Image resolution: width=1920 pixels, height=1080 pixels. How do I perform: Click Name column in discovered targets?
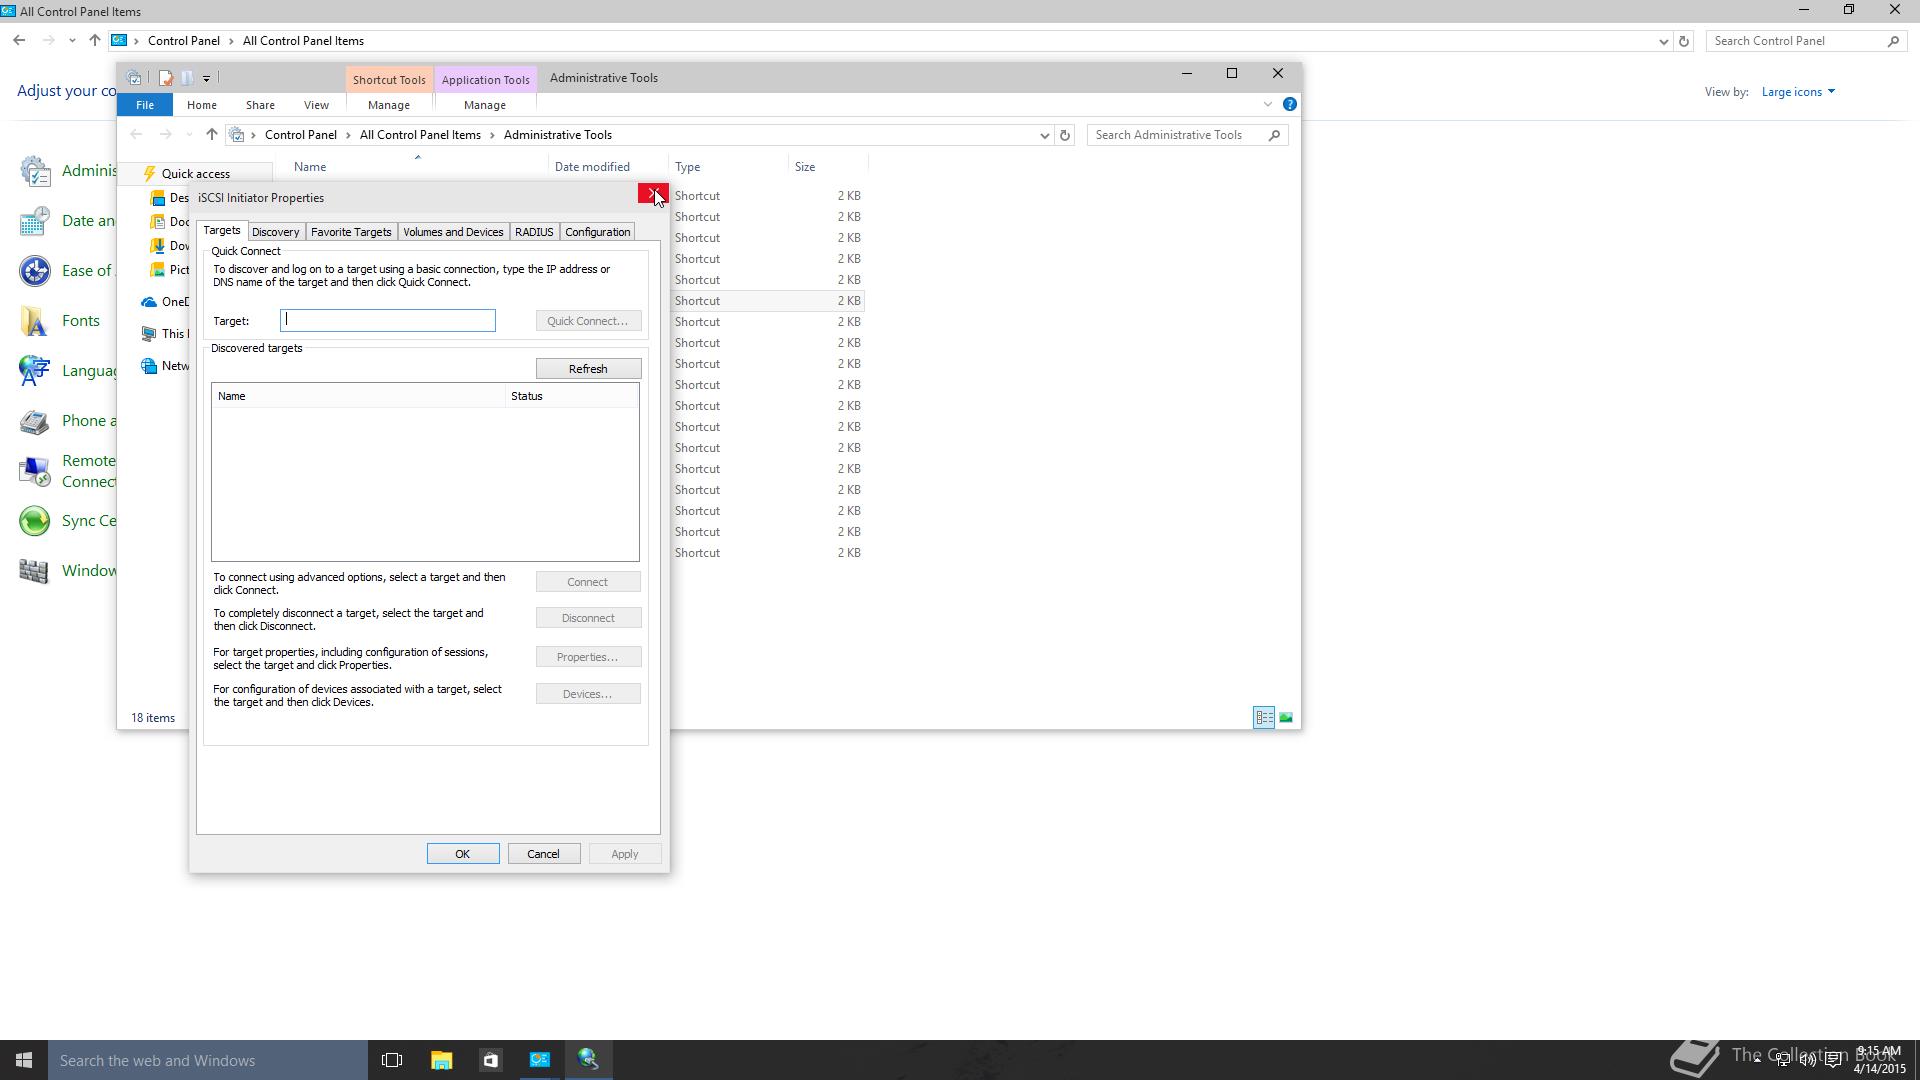tap(358, 396)
